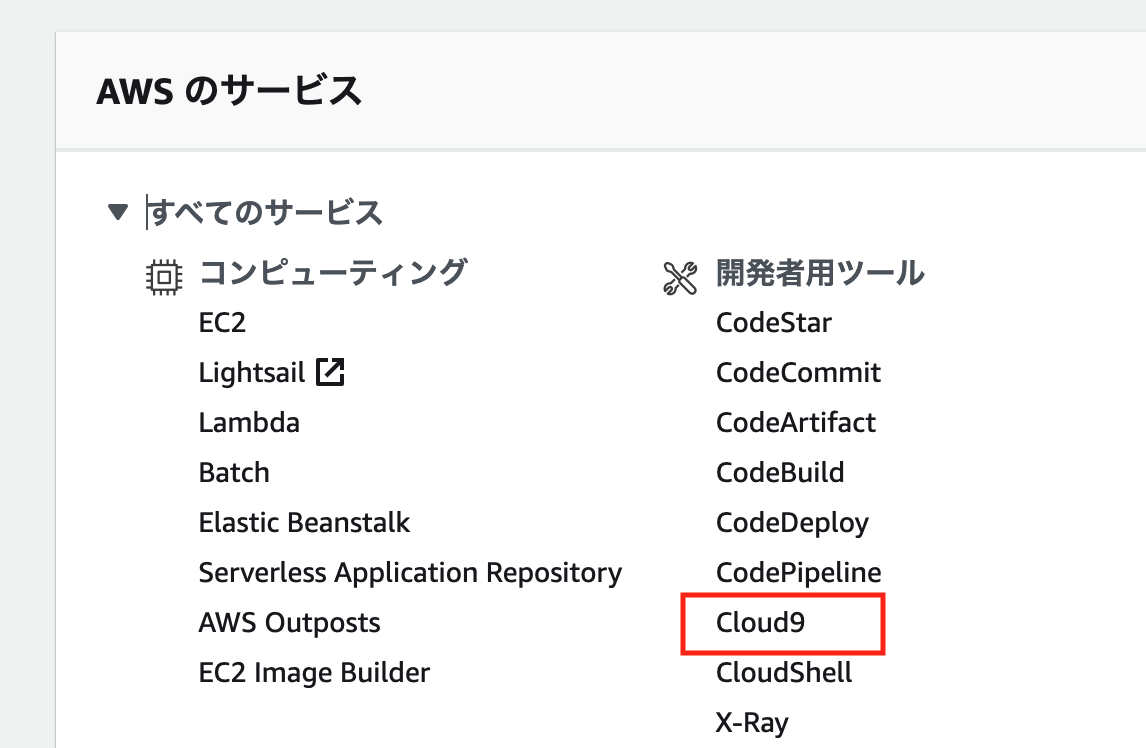Open CodeBuild
The width and height of the screenshot is (1146, 748).
779,472
